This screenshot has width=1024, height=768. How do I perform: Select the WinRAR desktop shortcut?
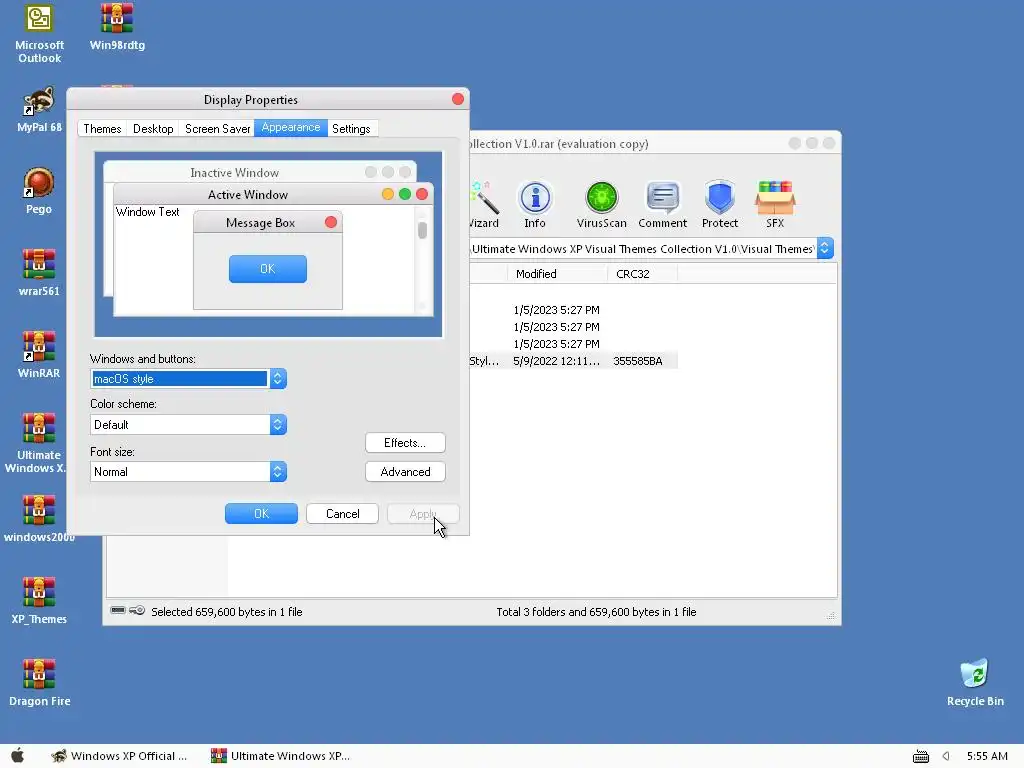pos(39,355)
